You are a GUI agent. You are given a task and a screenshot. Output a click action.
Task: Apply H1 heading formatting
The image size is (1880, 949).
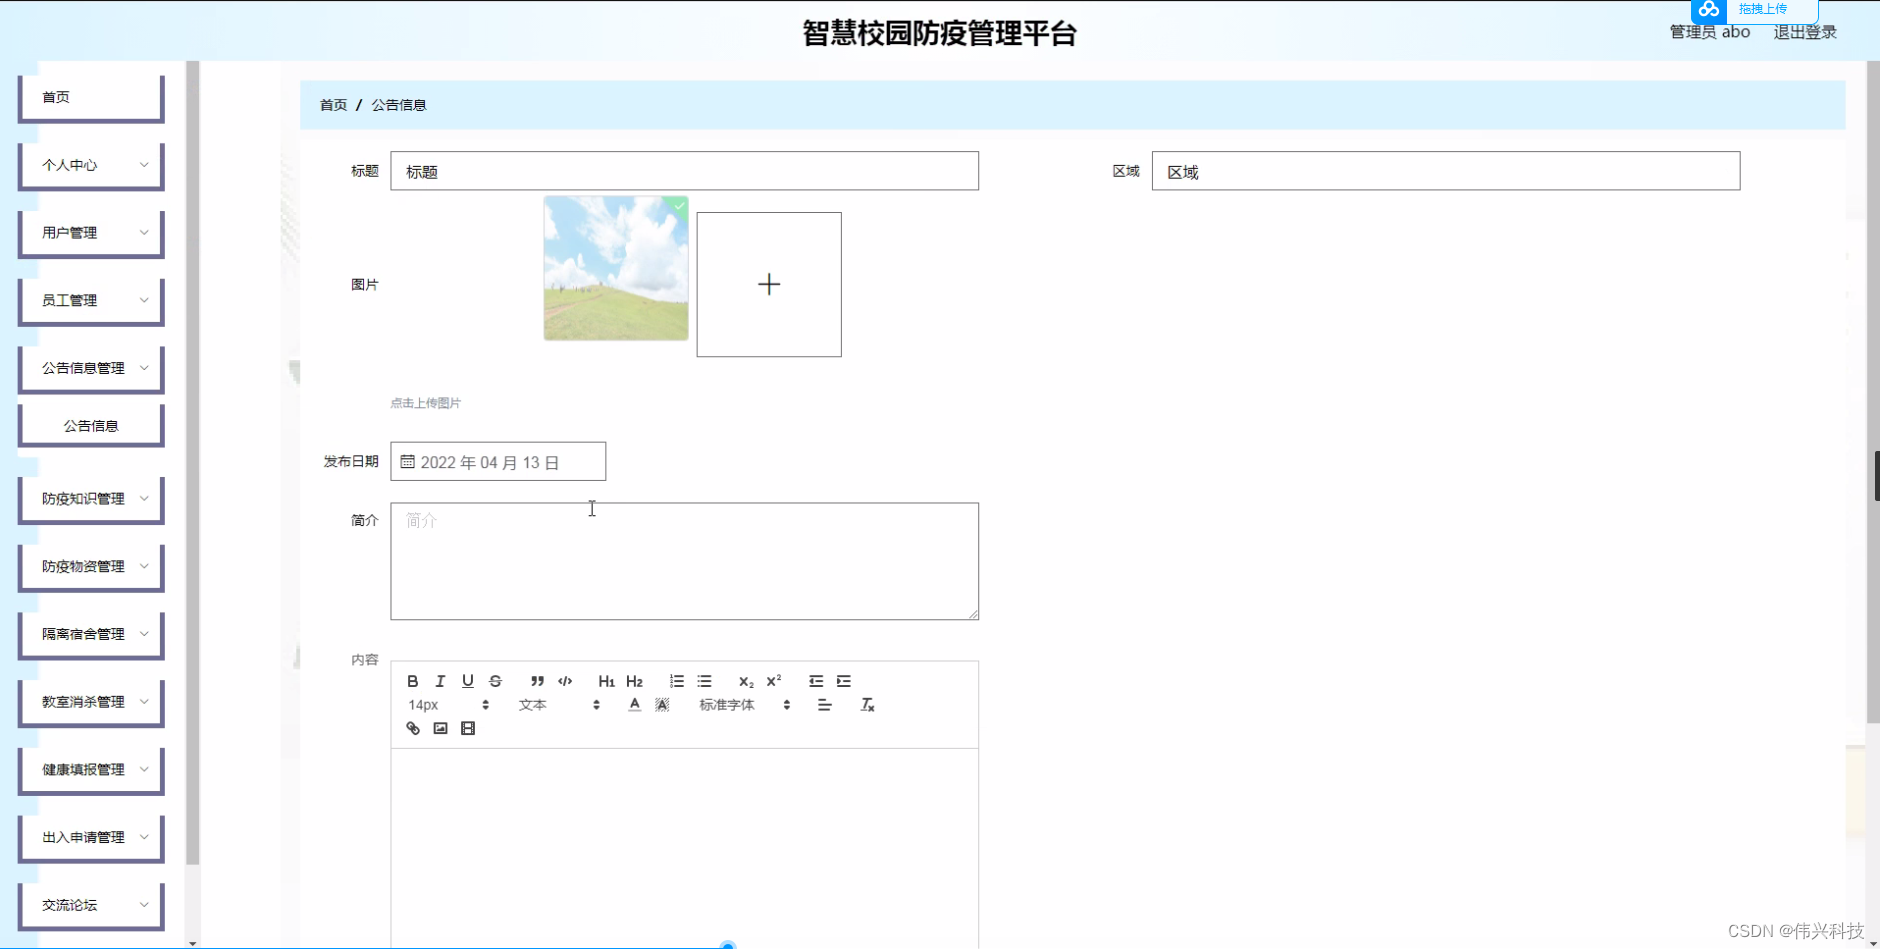[x=607, y=681]
